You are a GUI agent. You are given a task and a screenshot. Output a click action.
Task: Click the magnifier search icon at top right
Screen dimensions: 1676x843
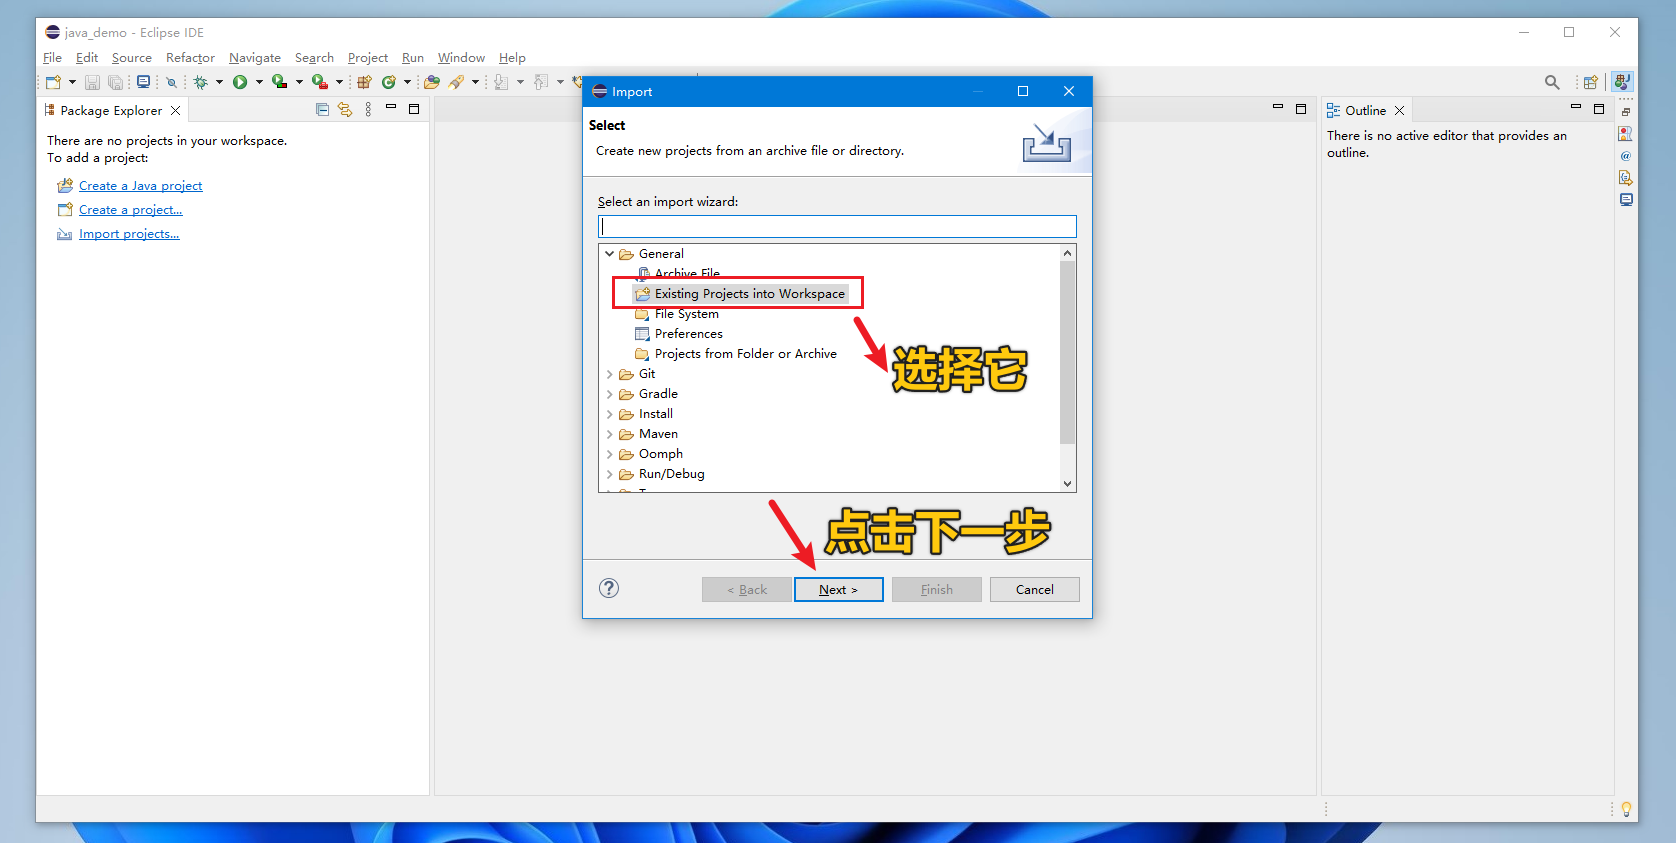tap(1552, 82)
